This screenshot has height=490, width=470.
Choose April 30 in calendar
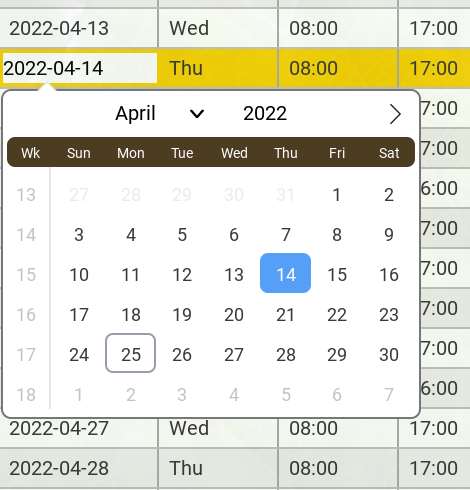pos(389,355)
